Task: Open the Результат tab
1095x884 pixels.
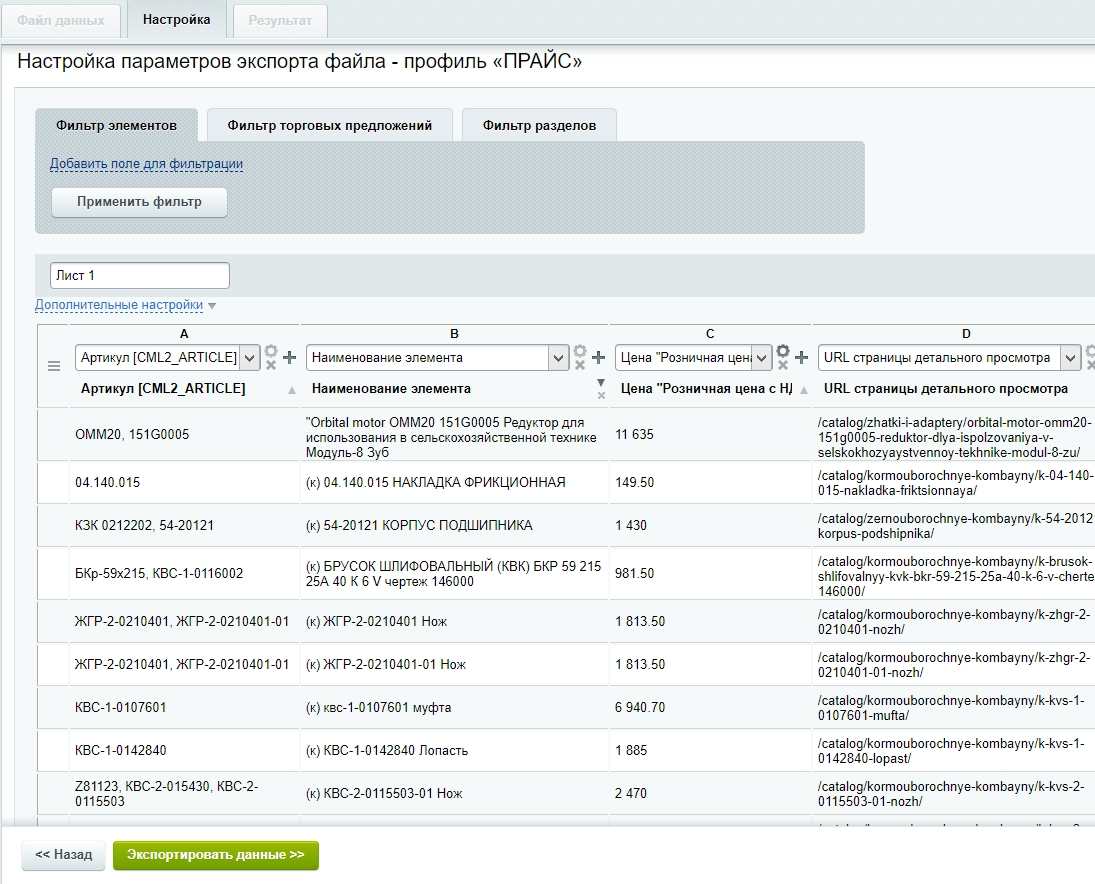Action: coord(280,20)
